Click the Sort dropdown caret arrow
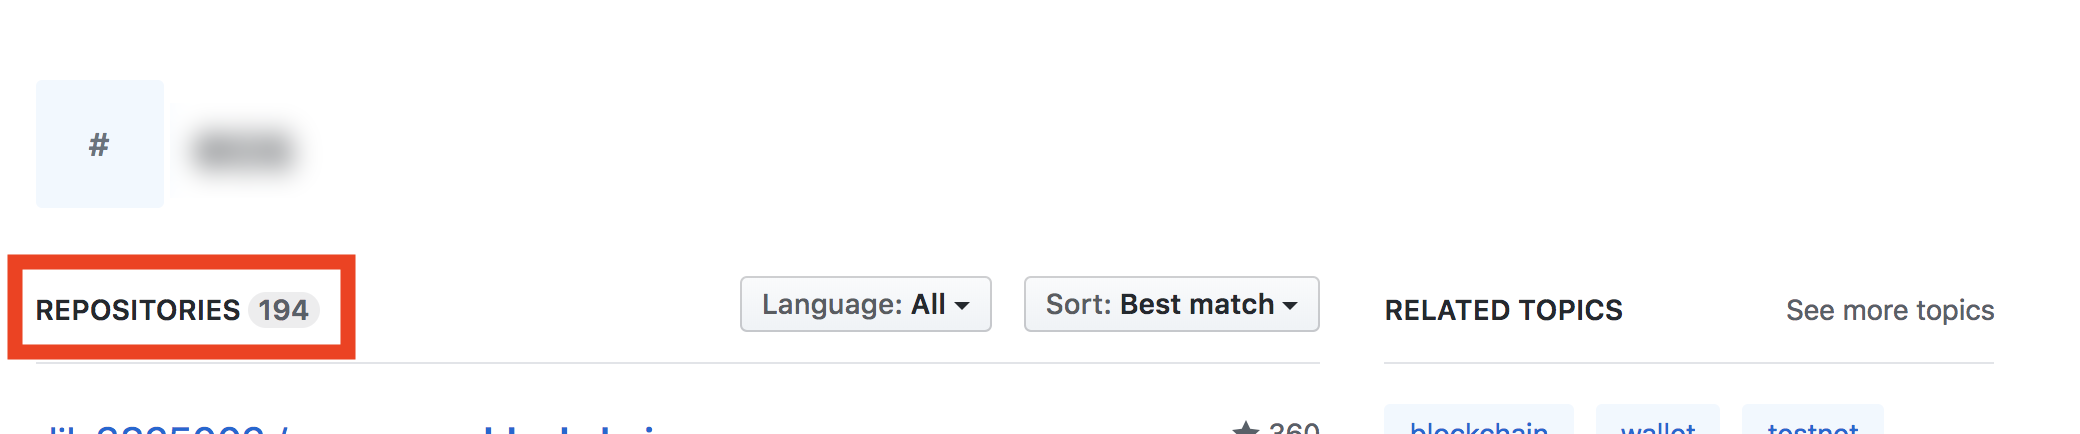The width and height of the screenshot is (2080, 434). pos(1290,306)
